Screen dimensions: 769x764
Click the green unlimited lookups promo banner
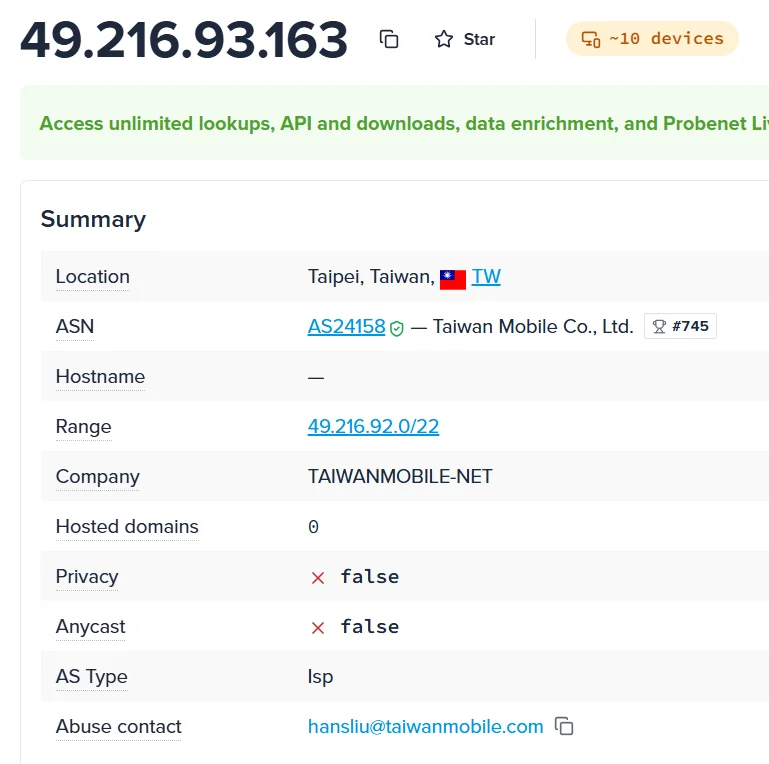pos(394,123)
